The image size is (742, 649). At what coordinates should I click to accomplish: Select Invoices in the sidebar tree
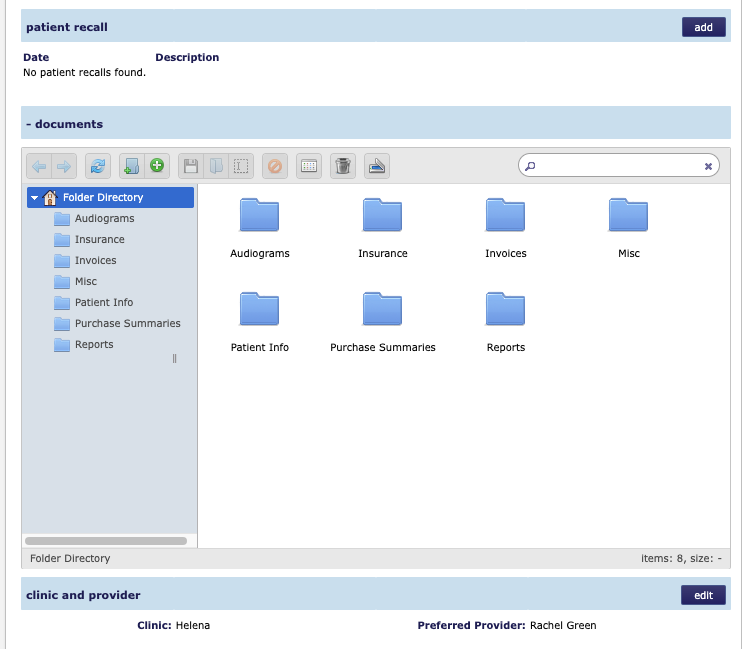tap(96, 260)
